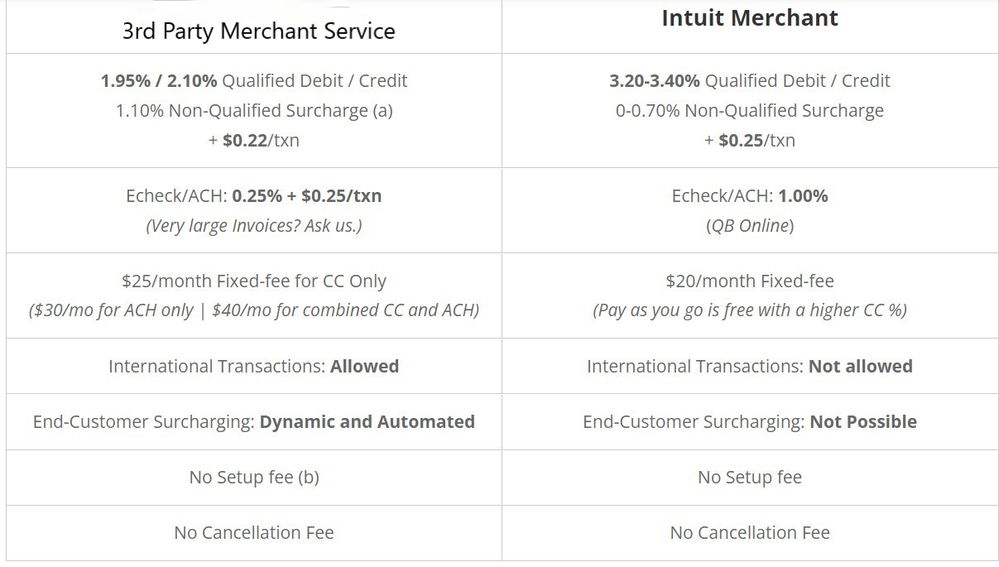Click "International Transactions: Allowed" cell
Screen dimensions: 999x567
[253, 366]
